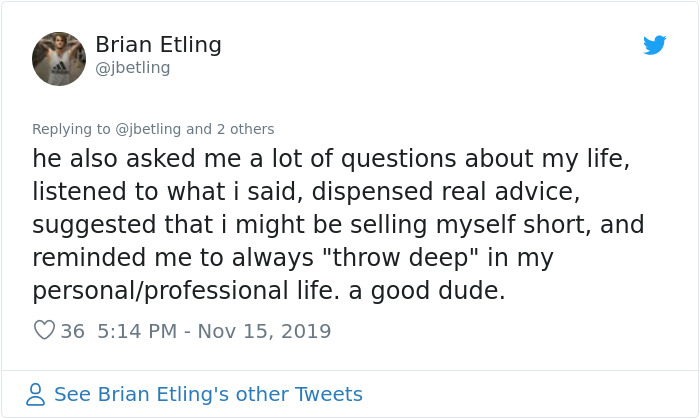
Task: Click the person silhouette icon in footer
Action: click(x=36, y=394)
